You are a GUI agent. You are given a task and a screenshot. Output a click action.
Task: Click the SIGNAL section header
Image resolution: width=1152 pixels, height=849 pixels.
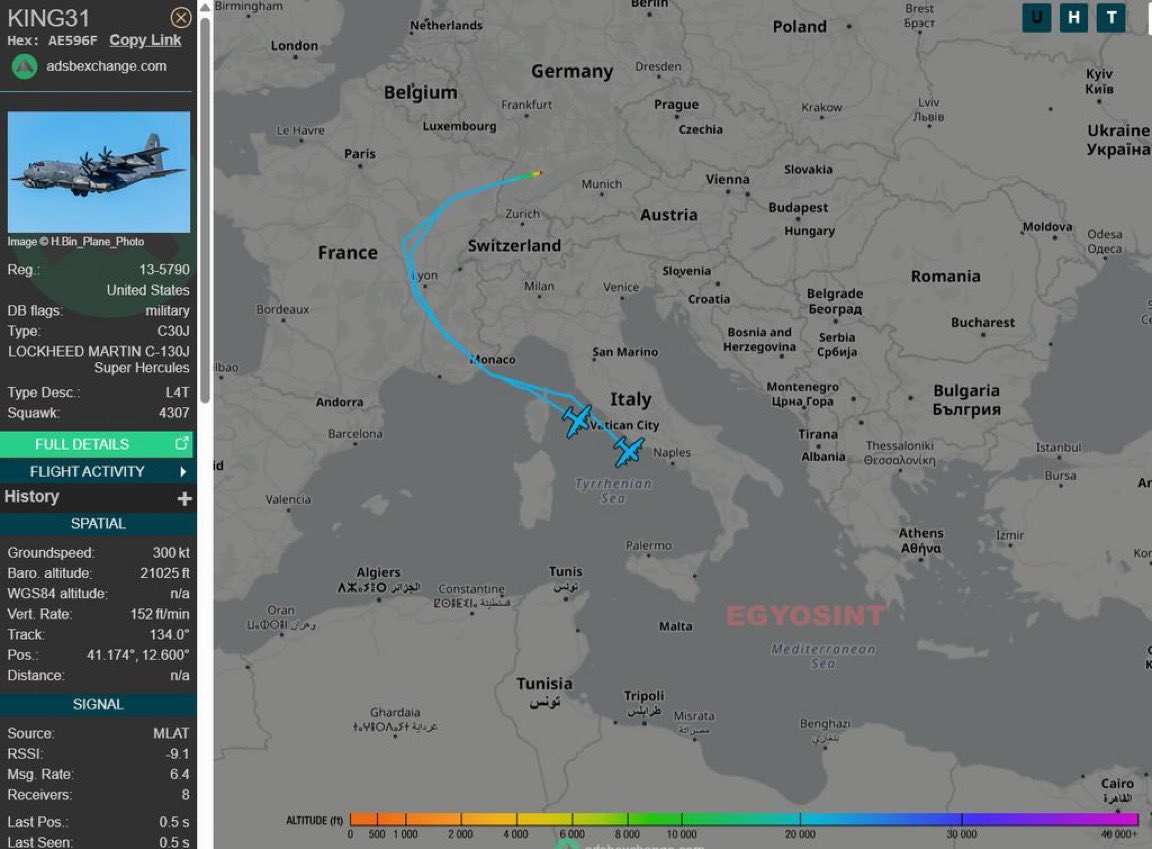pos(98,704)
